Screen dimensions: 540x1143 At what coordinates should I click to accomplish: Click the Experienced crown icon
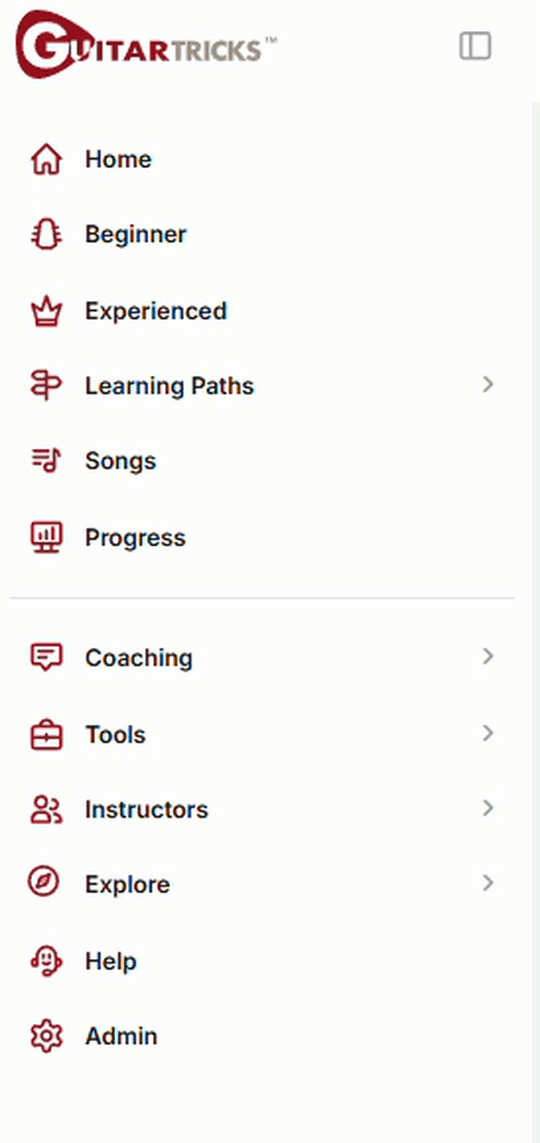click(x=46, y=311)
